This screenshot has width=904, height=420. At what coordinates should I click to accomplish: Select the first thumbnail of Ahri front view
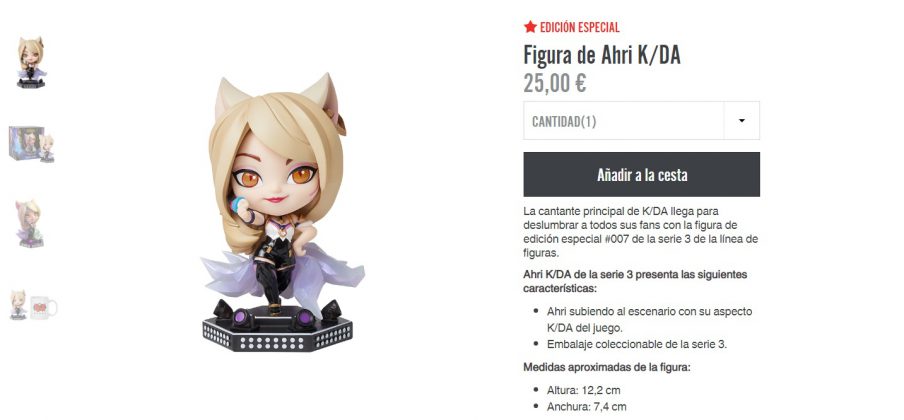click(31, 62)
